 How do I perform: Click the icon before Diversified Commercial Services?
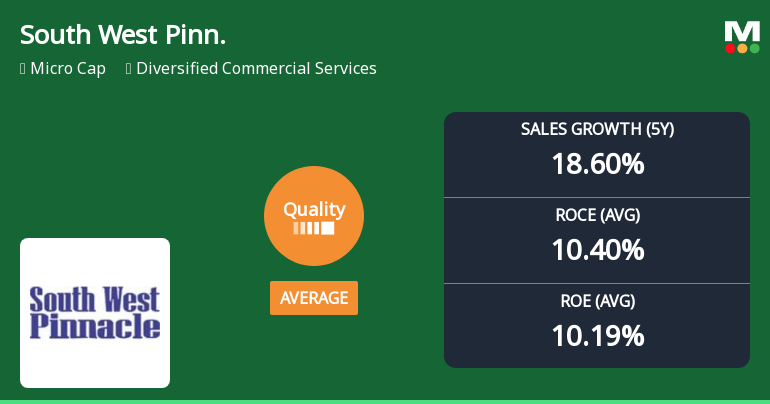point(129,69)
